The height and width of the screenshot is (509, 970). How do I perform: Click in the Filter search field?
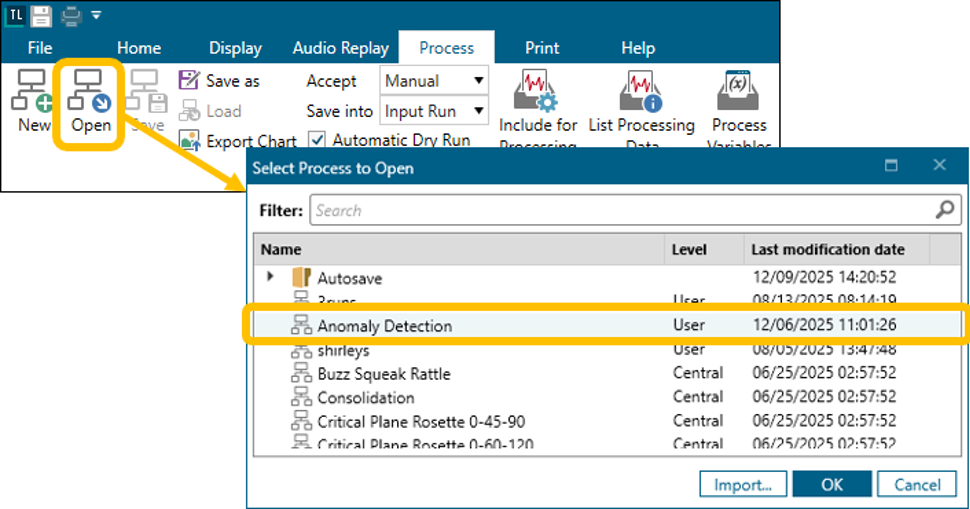point(620,210)
